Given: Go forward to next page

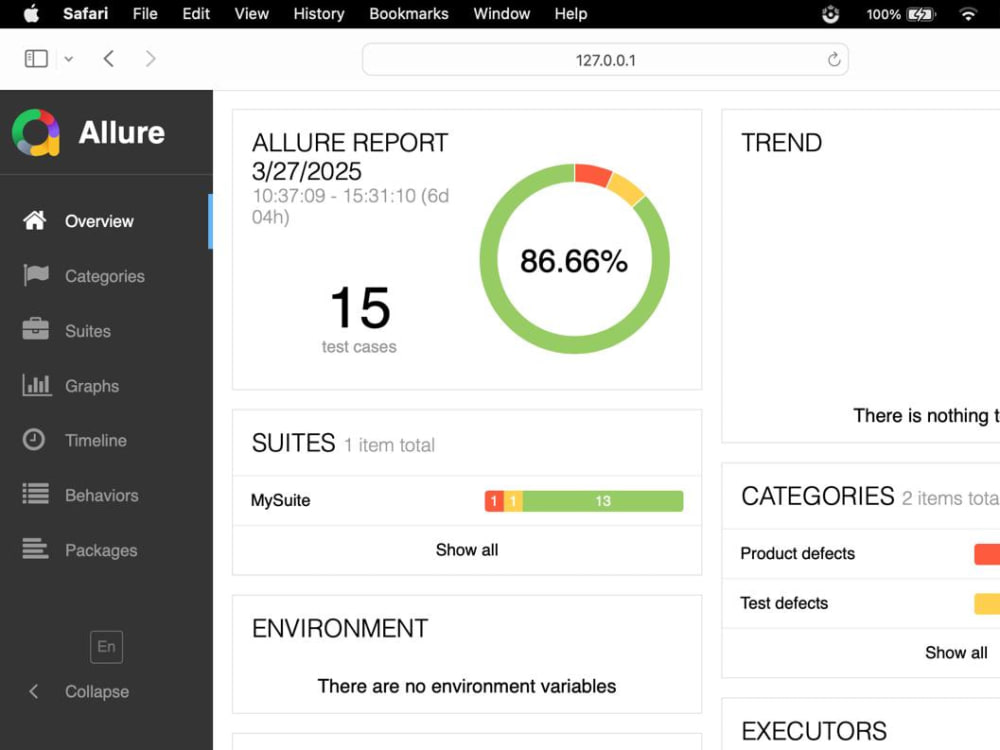Looking at the screenshot, I should 150,59.
